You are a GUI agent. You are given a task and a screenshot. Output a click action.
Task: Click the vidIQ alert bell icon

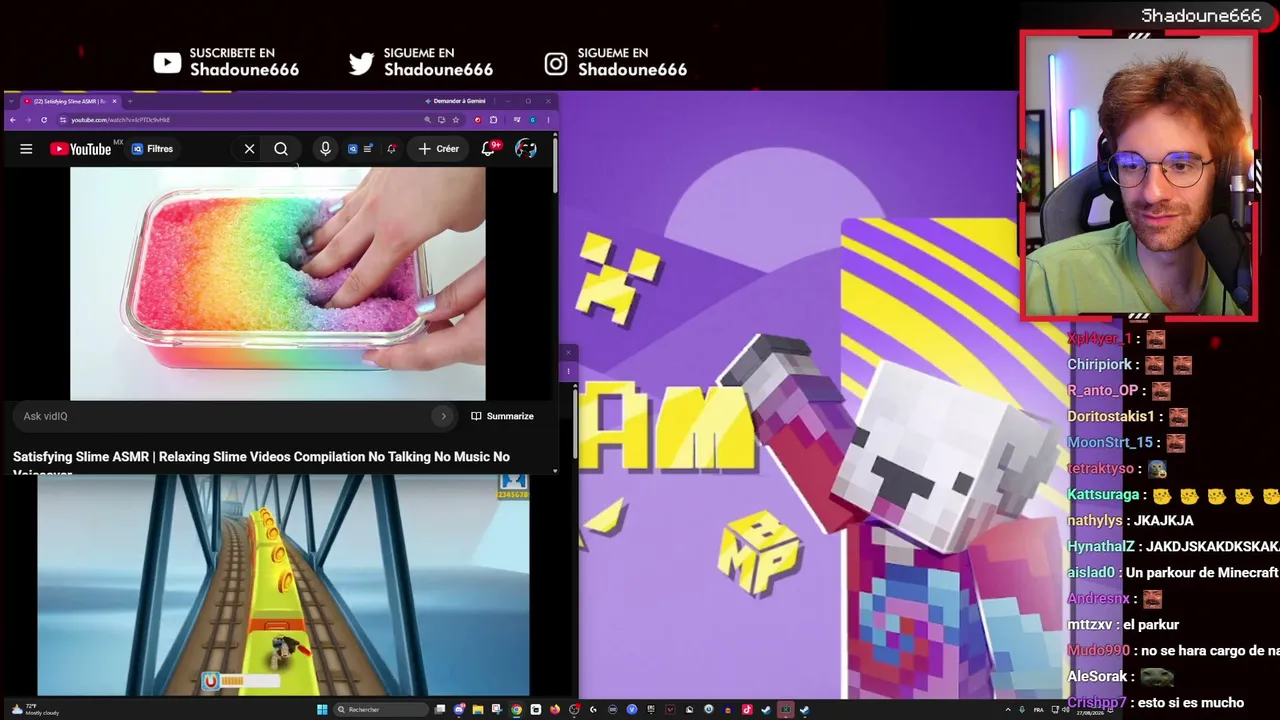pyautogui.click(x=391, y=149)
